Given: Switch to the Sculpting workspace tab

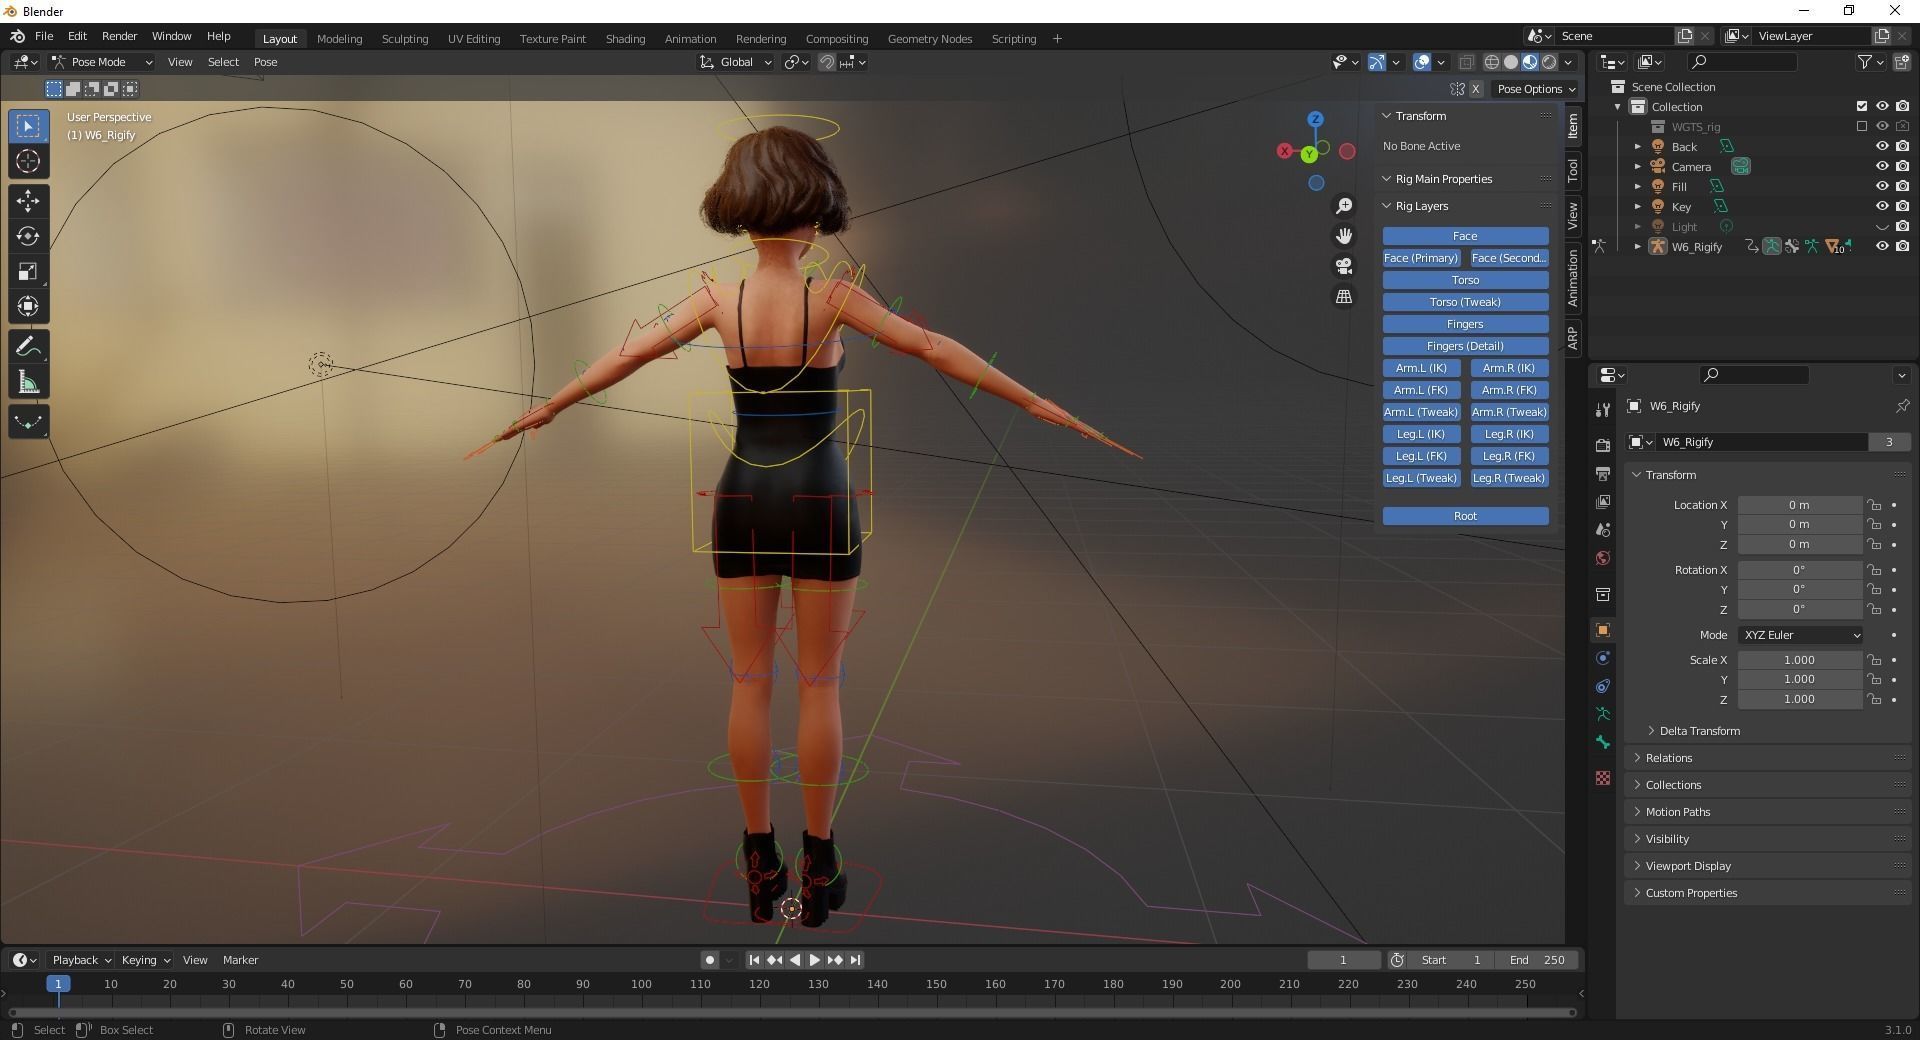Looking at the screenshot, I should click(405, 39).
